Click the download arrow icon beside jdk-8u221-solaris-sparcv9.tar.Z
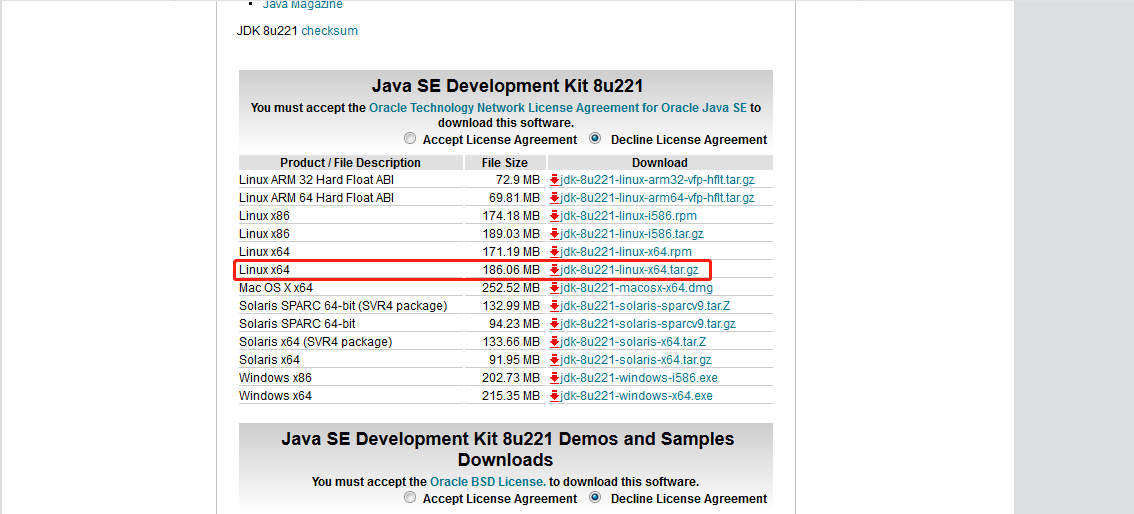Viewport: 1134px width, 514px height. 555,307
